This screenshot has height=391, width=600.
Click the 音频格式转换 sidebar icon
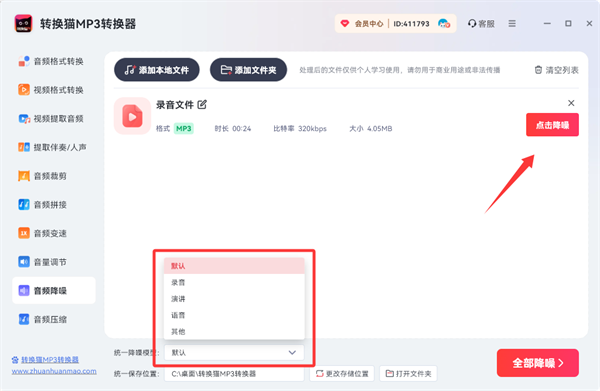[x=24, y=61]
